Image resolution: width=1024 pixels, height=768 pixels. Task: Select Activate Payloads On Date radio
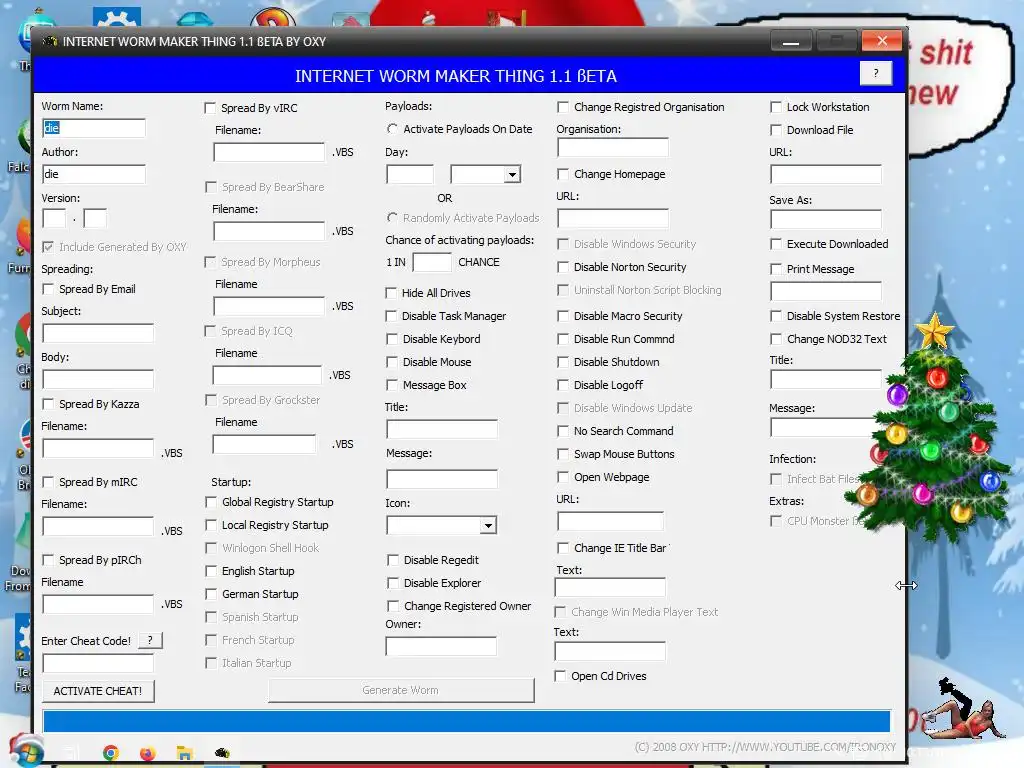[392, 129]
